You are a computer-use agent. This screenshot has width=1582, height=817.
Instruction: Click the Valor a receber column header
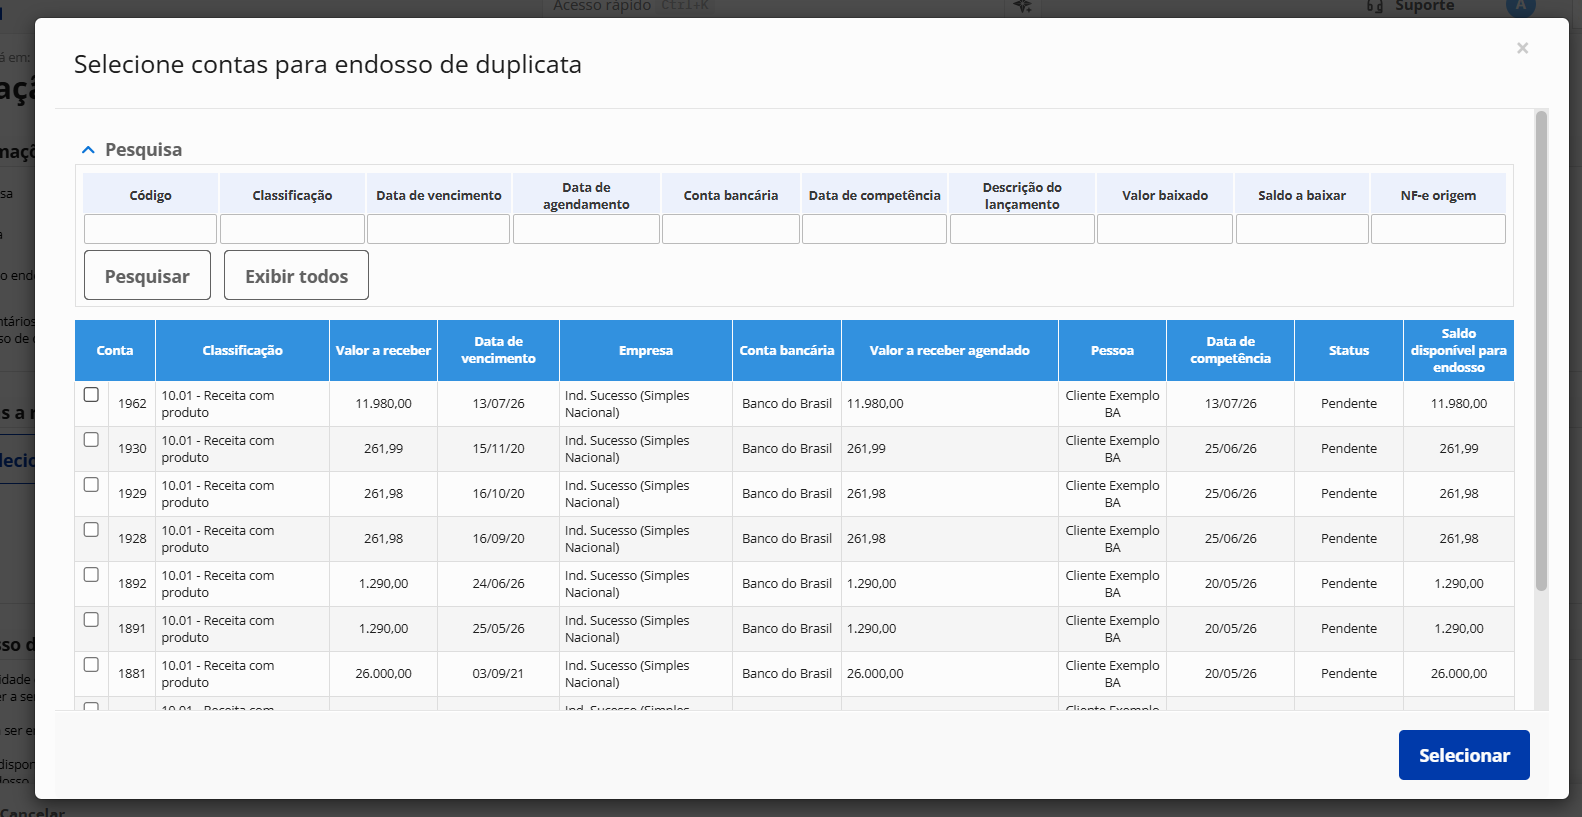tap(383, 350)
